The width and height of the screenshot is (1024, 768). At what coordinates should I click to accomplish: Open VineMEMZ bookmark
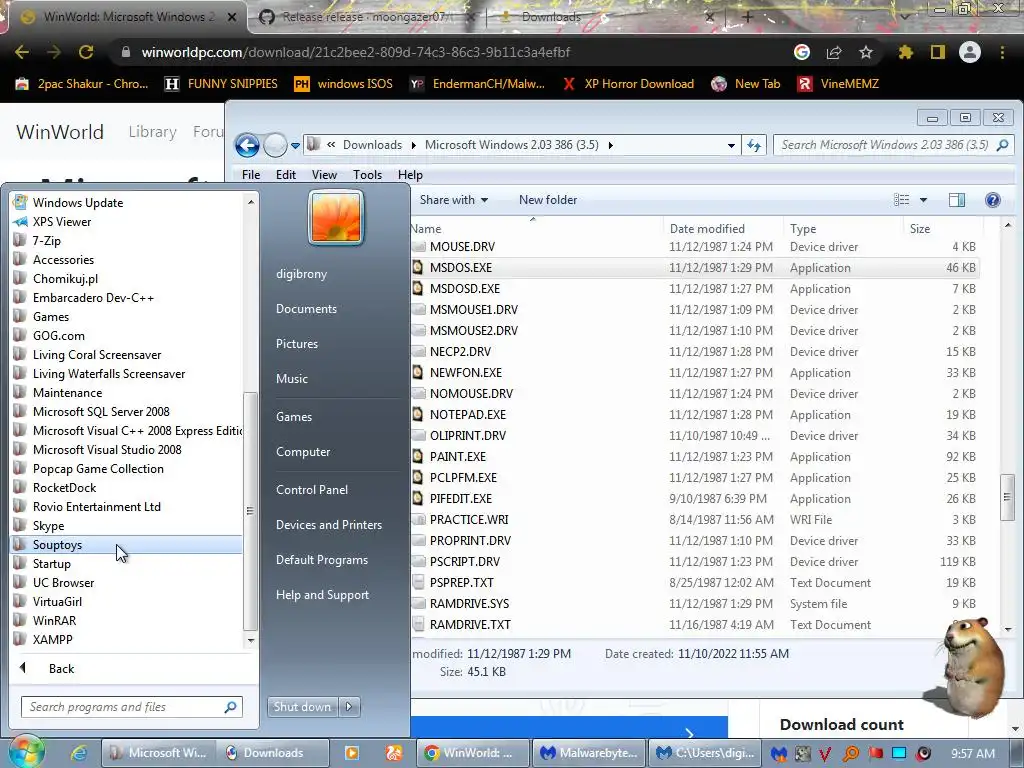(x=839, y=84)
